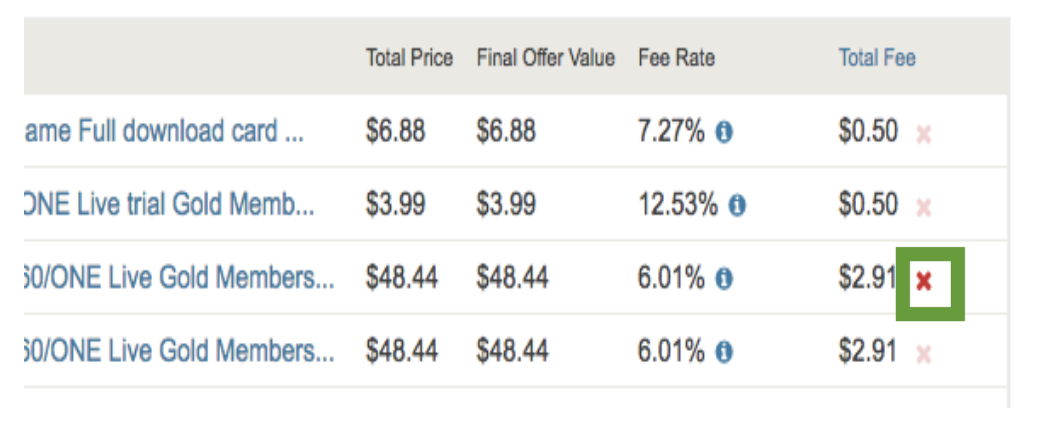Select the Total Price column header
Image resolution: width=1038 pixels, height=426 pixels.
pyautogui.click(x=409, y=58)
